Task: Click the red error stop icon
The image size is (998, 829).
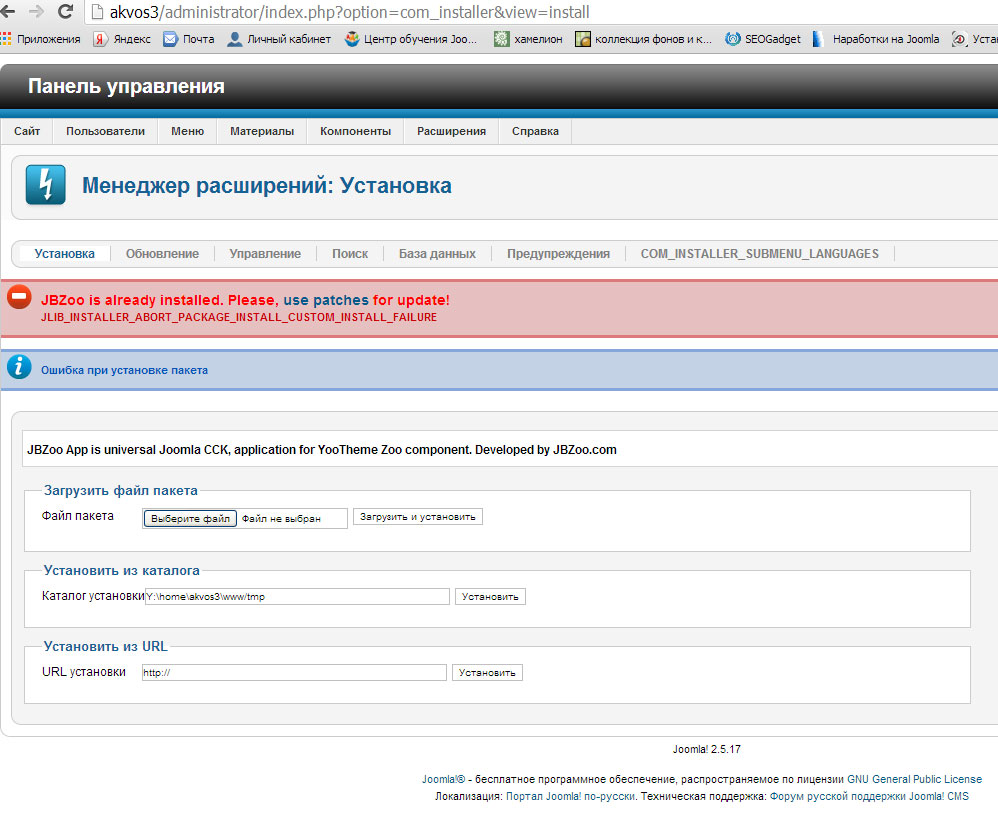Action: (19, 297)
